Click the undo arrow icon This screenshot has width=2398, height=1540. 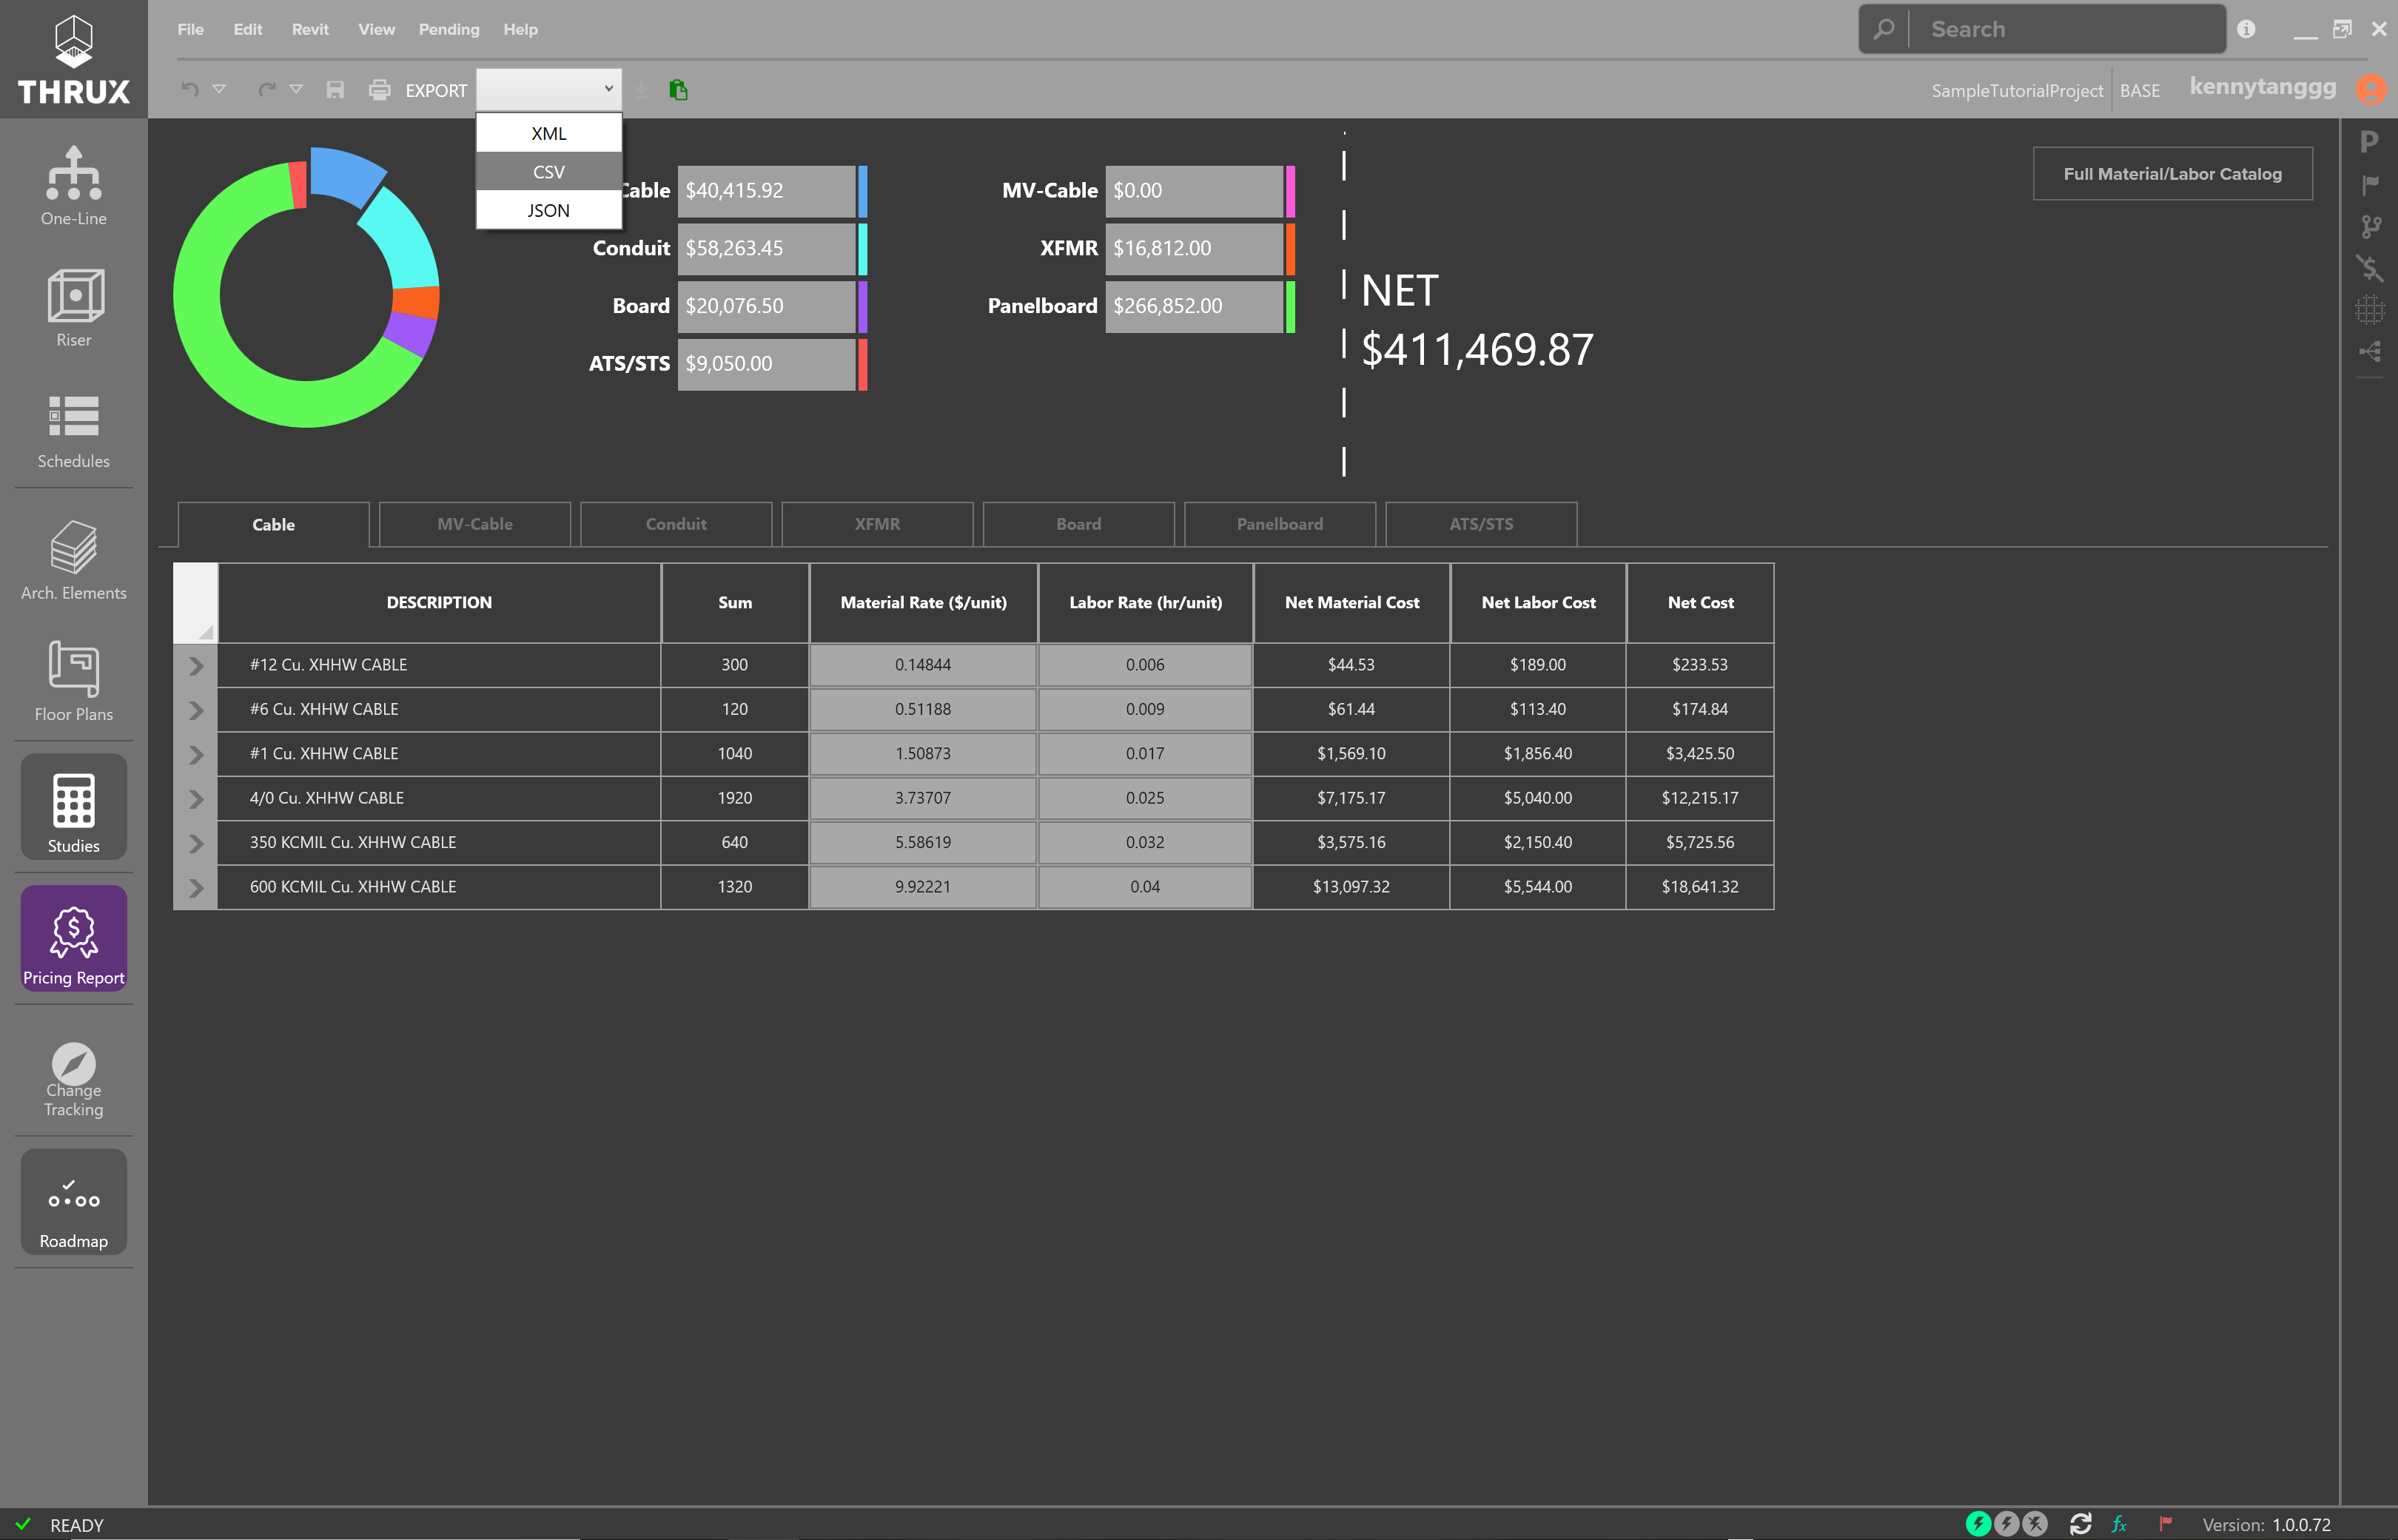[x=190, y=89]
